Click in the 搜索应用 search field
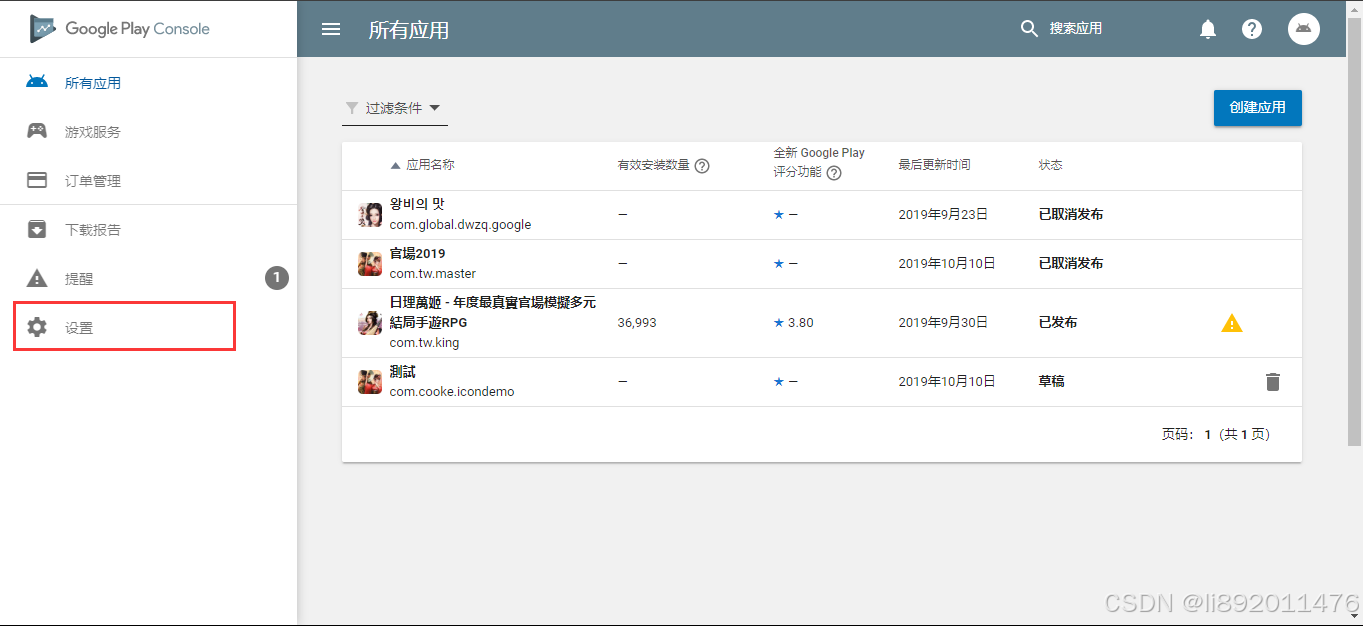Image resolution: width=1363 pixels, height=626 pixels. point(1076,29)
